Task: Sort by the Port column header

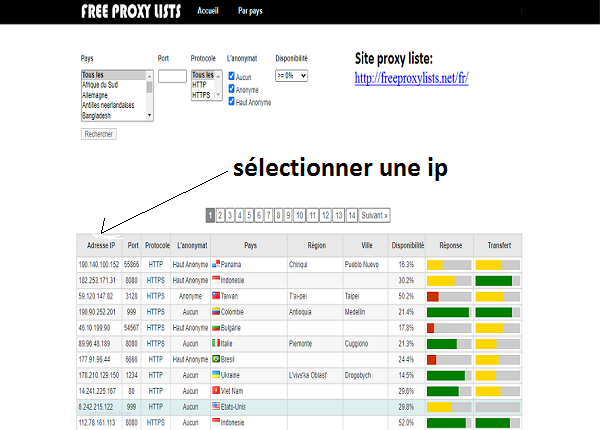Action: (133, 245)
